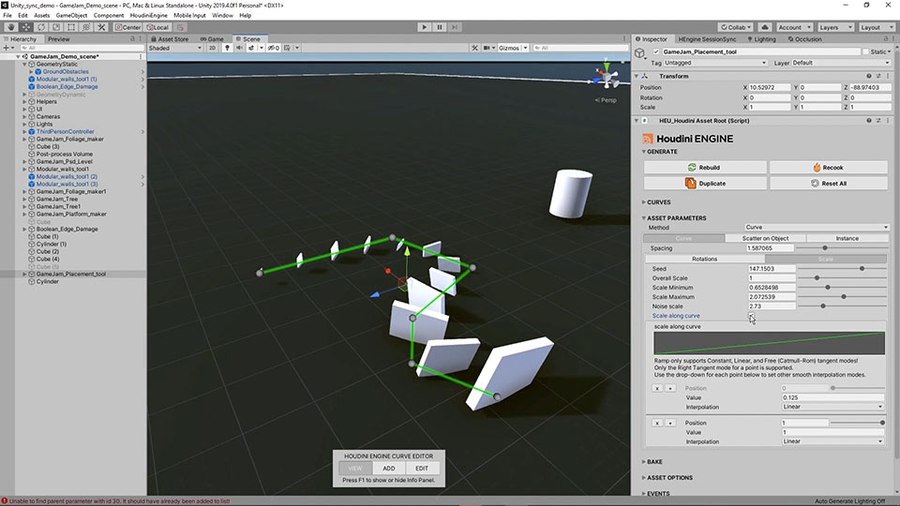Click the Pause button
The width and height of the screenshot is (900, 506).
coord(440,27)
